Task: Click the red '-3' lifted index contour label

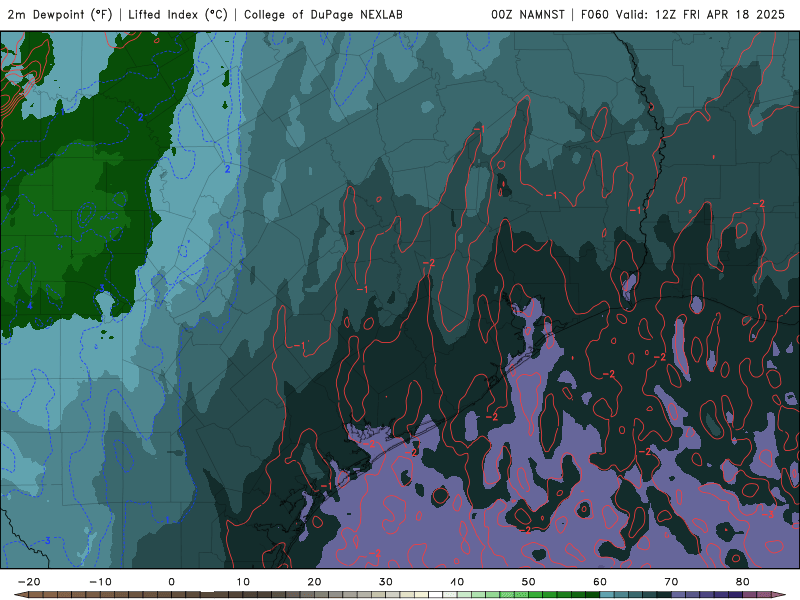Action: coord(768,515)
